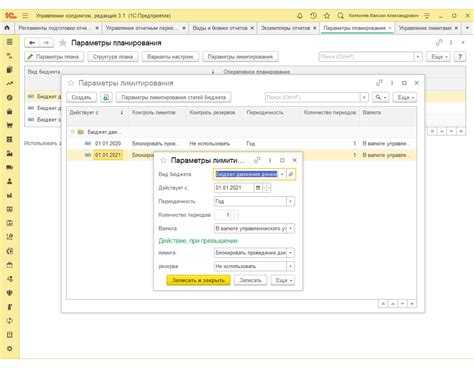Switch to Регламенты подготовки отчетности tab

pyautogui.click(x=53, y=28)
